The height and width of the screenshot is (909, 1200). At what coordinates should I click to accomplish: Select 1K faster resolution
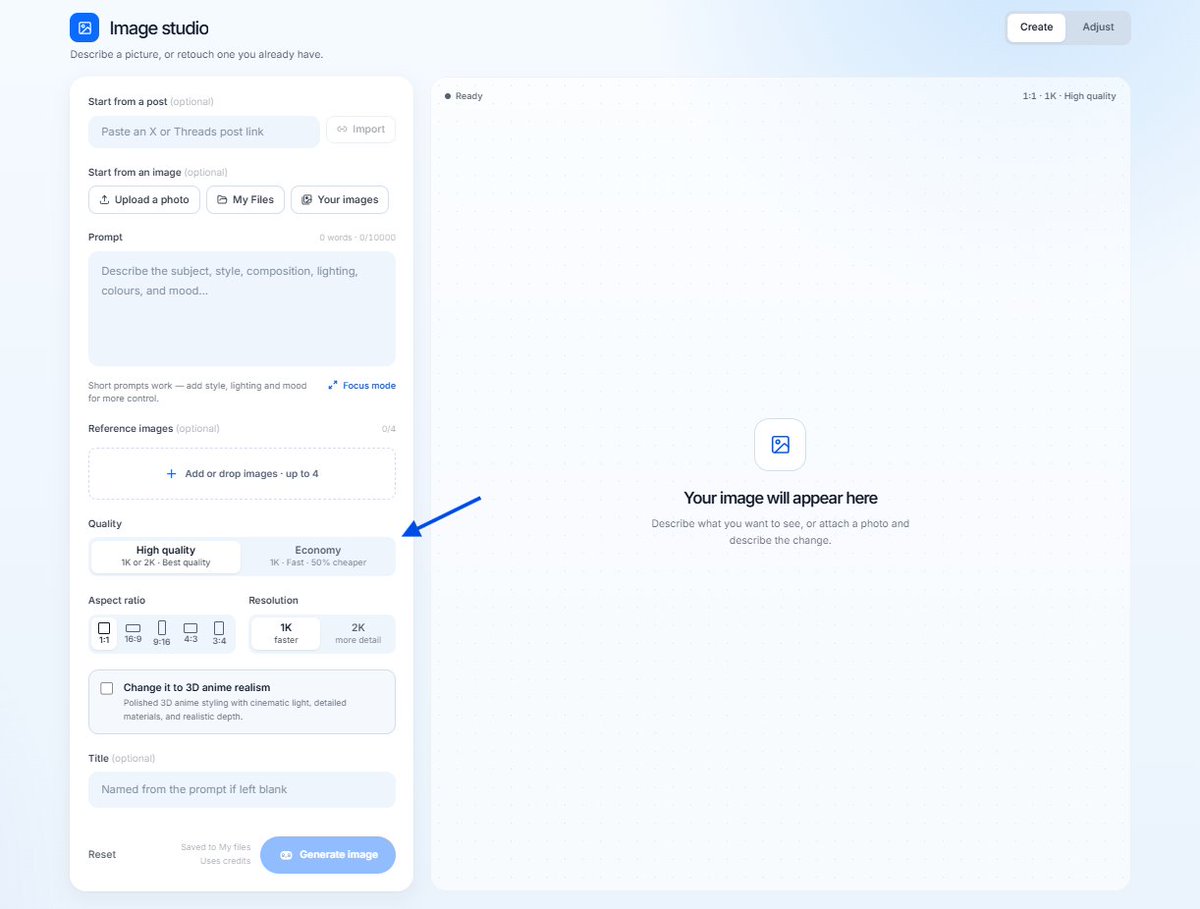point(286,633)
